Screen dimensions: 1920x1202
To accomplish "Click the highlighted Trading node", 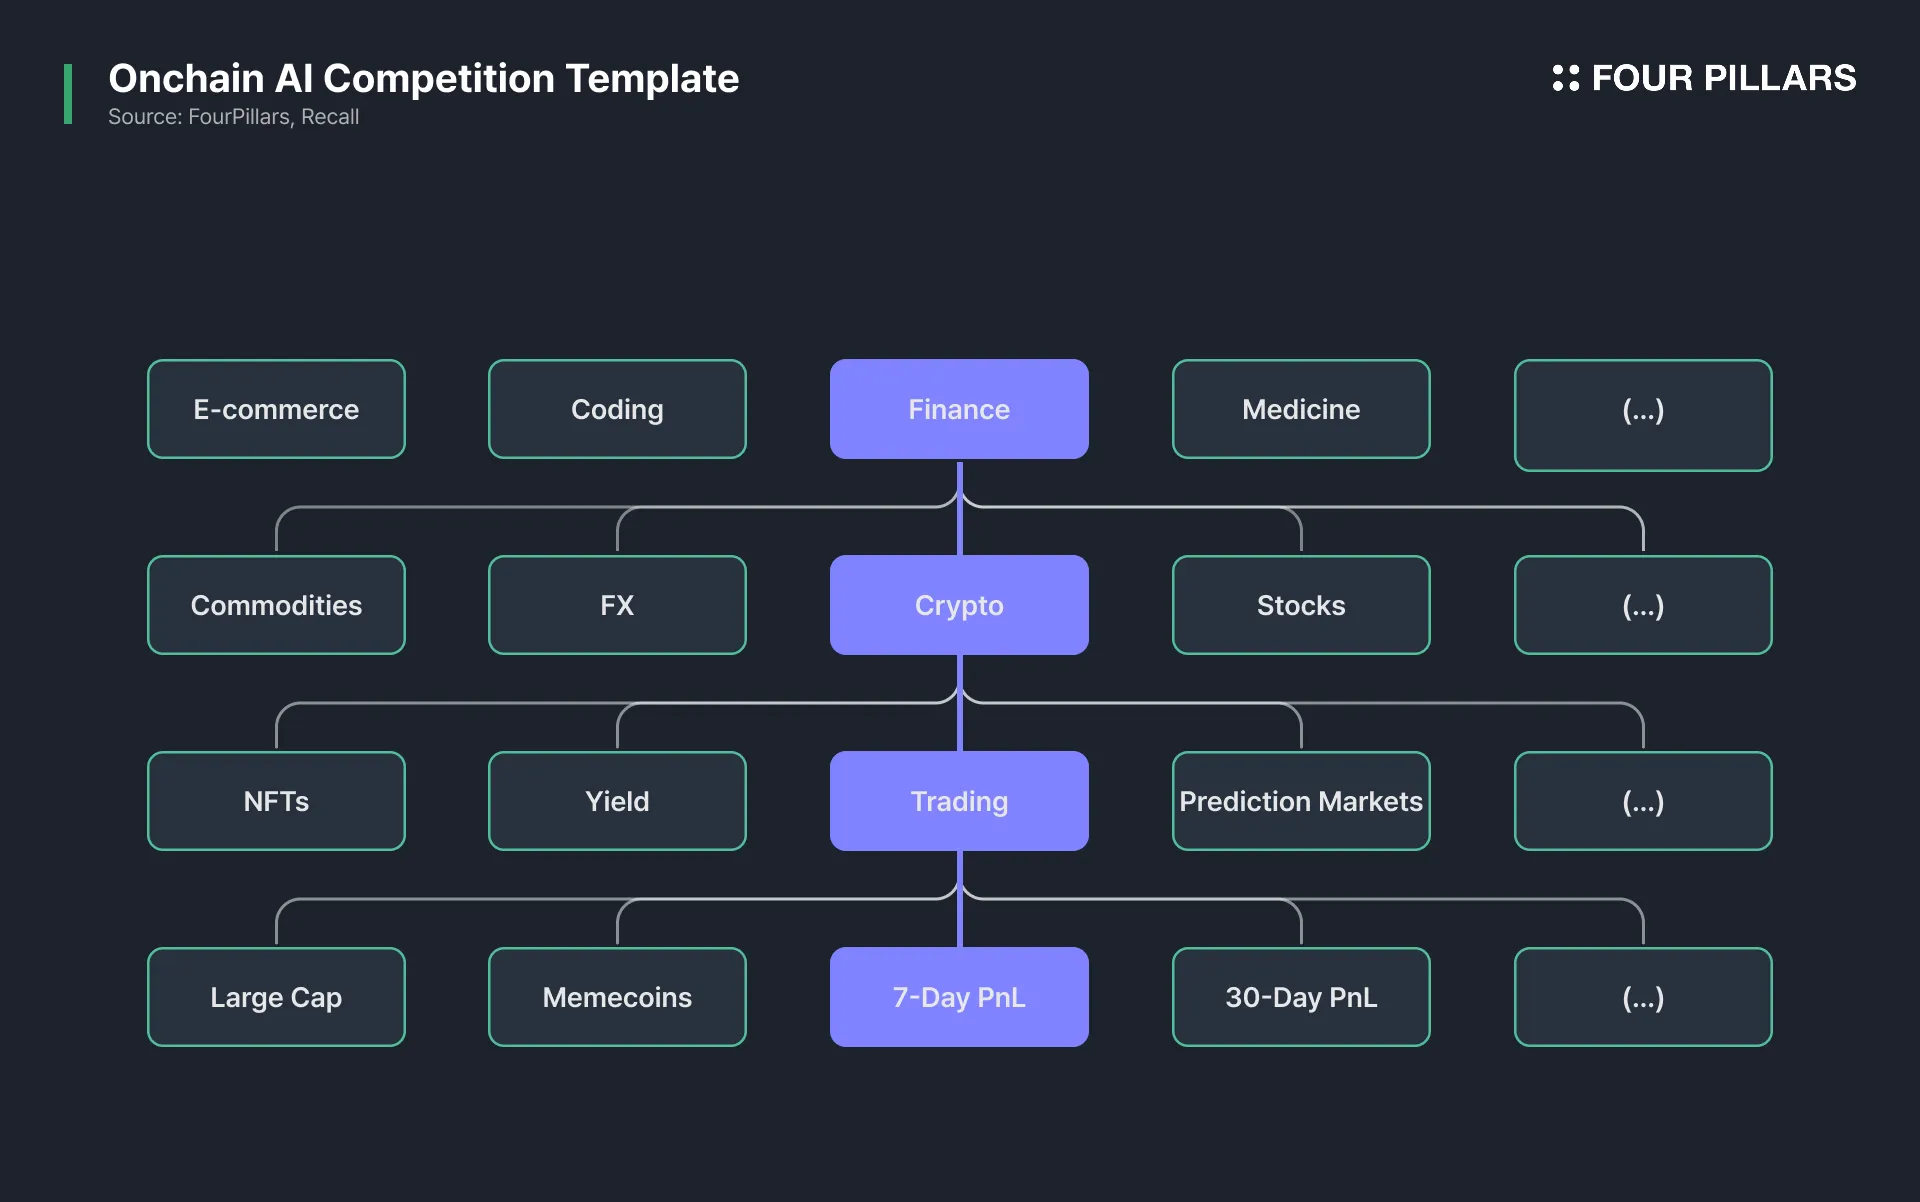I will [x=959, y=801].
